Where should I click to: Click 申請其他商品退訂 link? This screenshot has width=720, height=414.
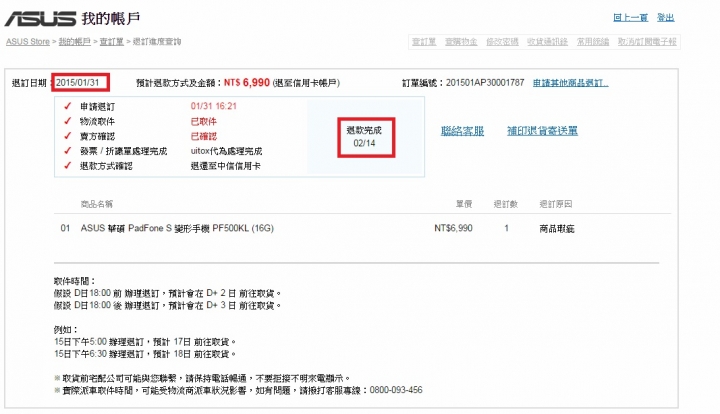pos(570,83)
